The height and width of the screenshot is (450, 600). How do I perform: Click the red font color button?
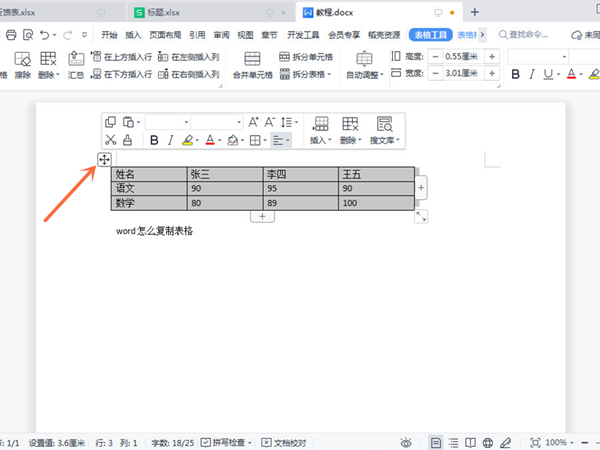(571, 74)
